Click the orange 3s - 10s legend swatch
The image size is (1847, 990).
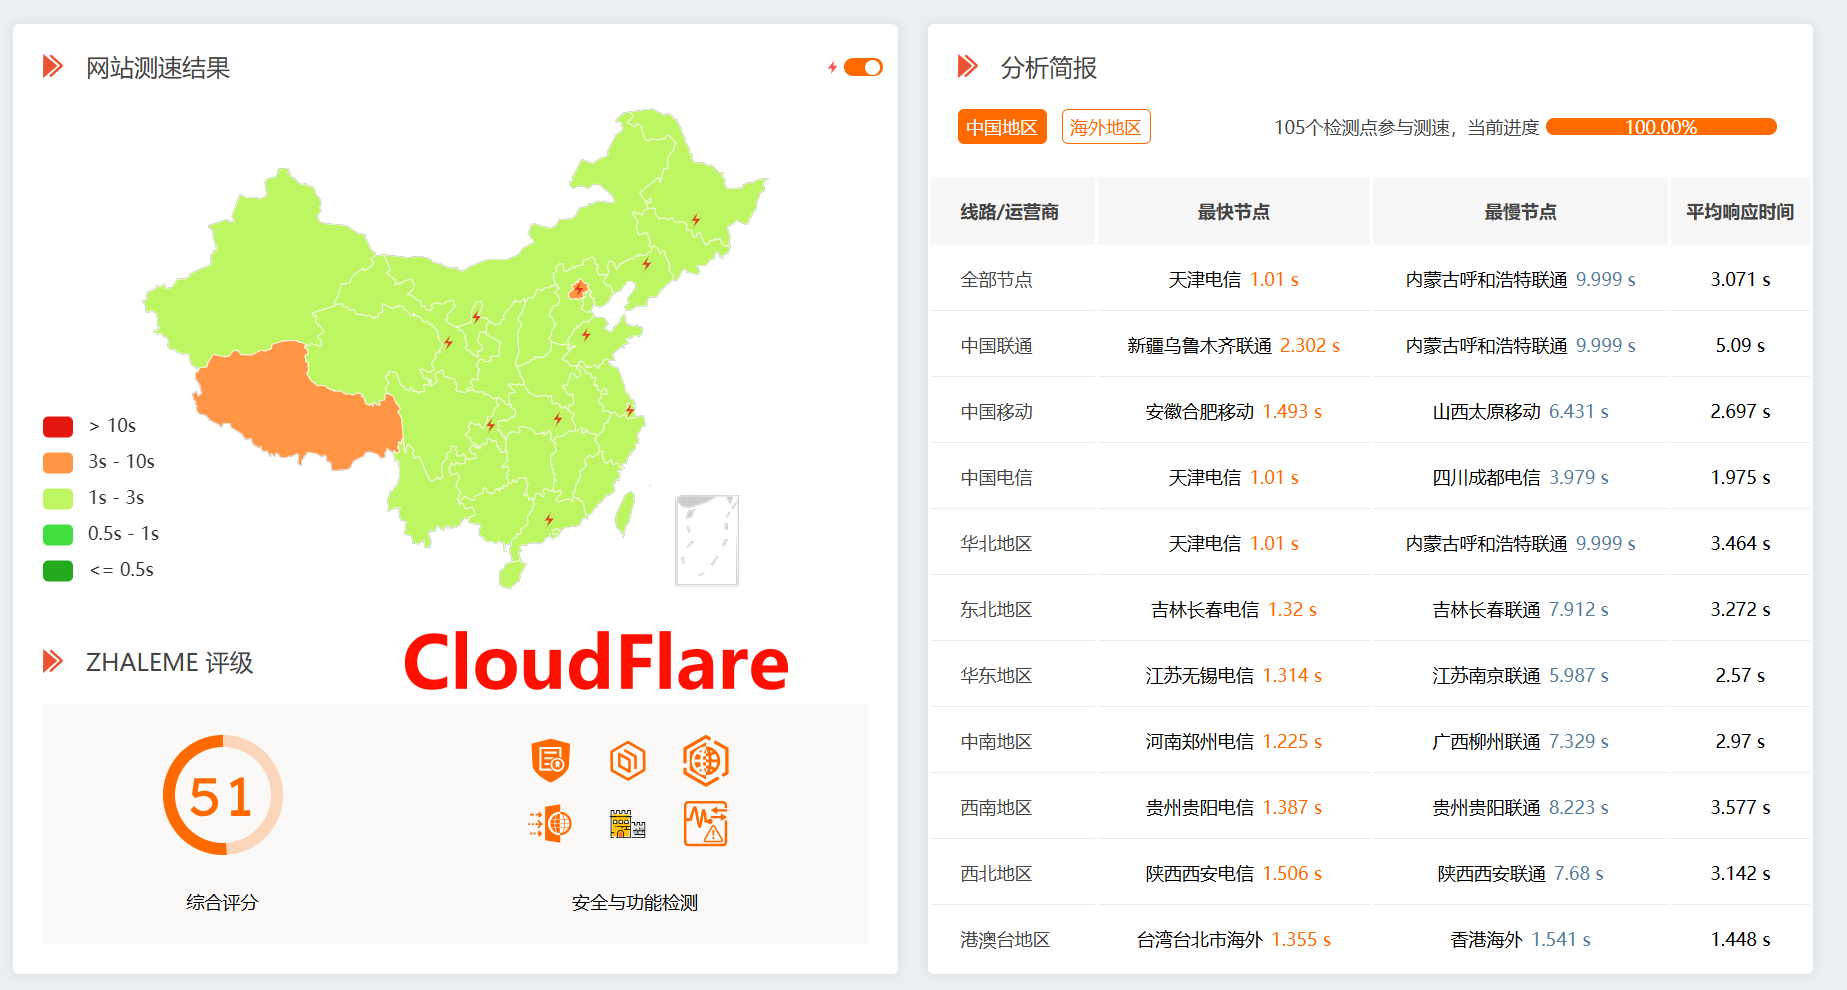point(58,462)
